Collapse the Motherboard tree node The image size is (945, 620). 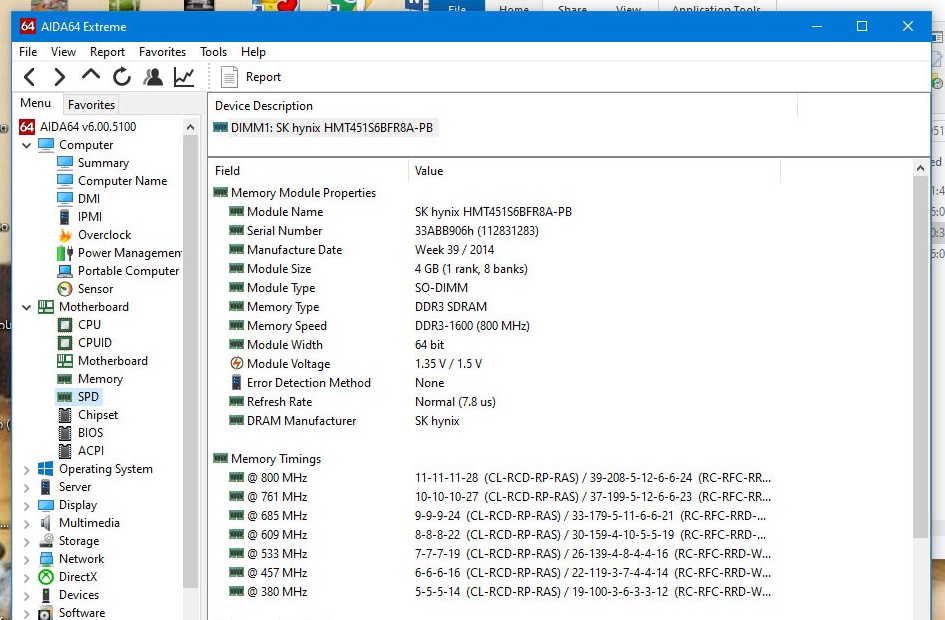point(27,307)
